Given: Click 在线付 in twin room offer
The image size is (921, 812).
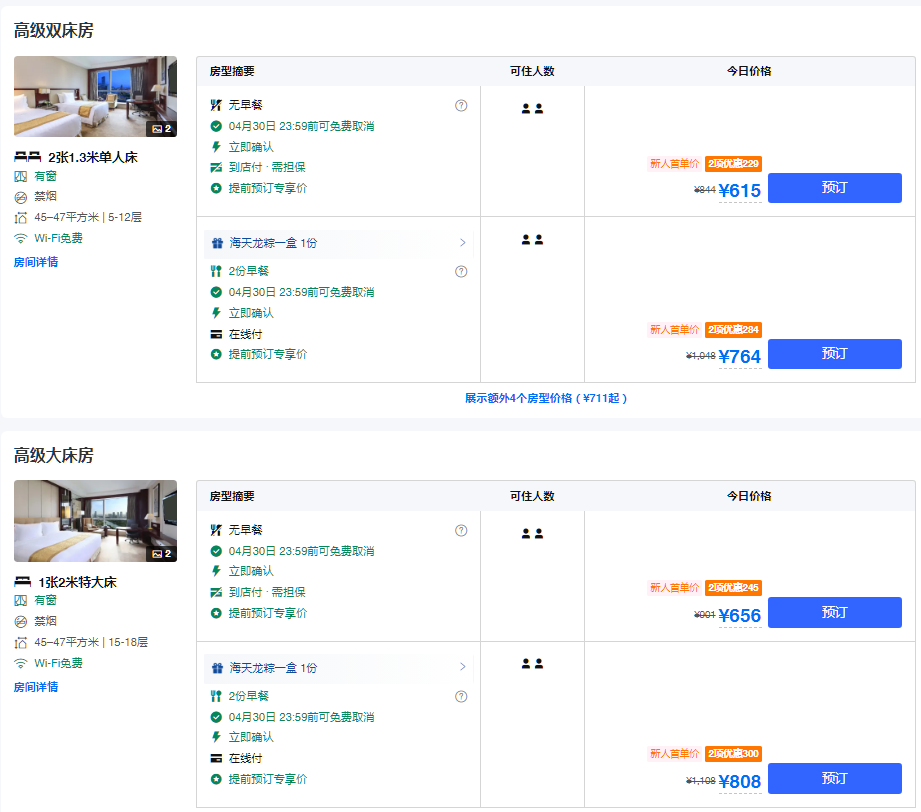Looking at the screenshot, I should (x=245, y=334).
